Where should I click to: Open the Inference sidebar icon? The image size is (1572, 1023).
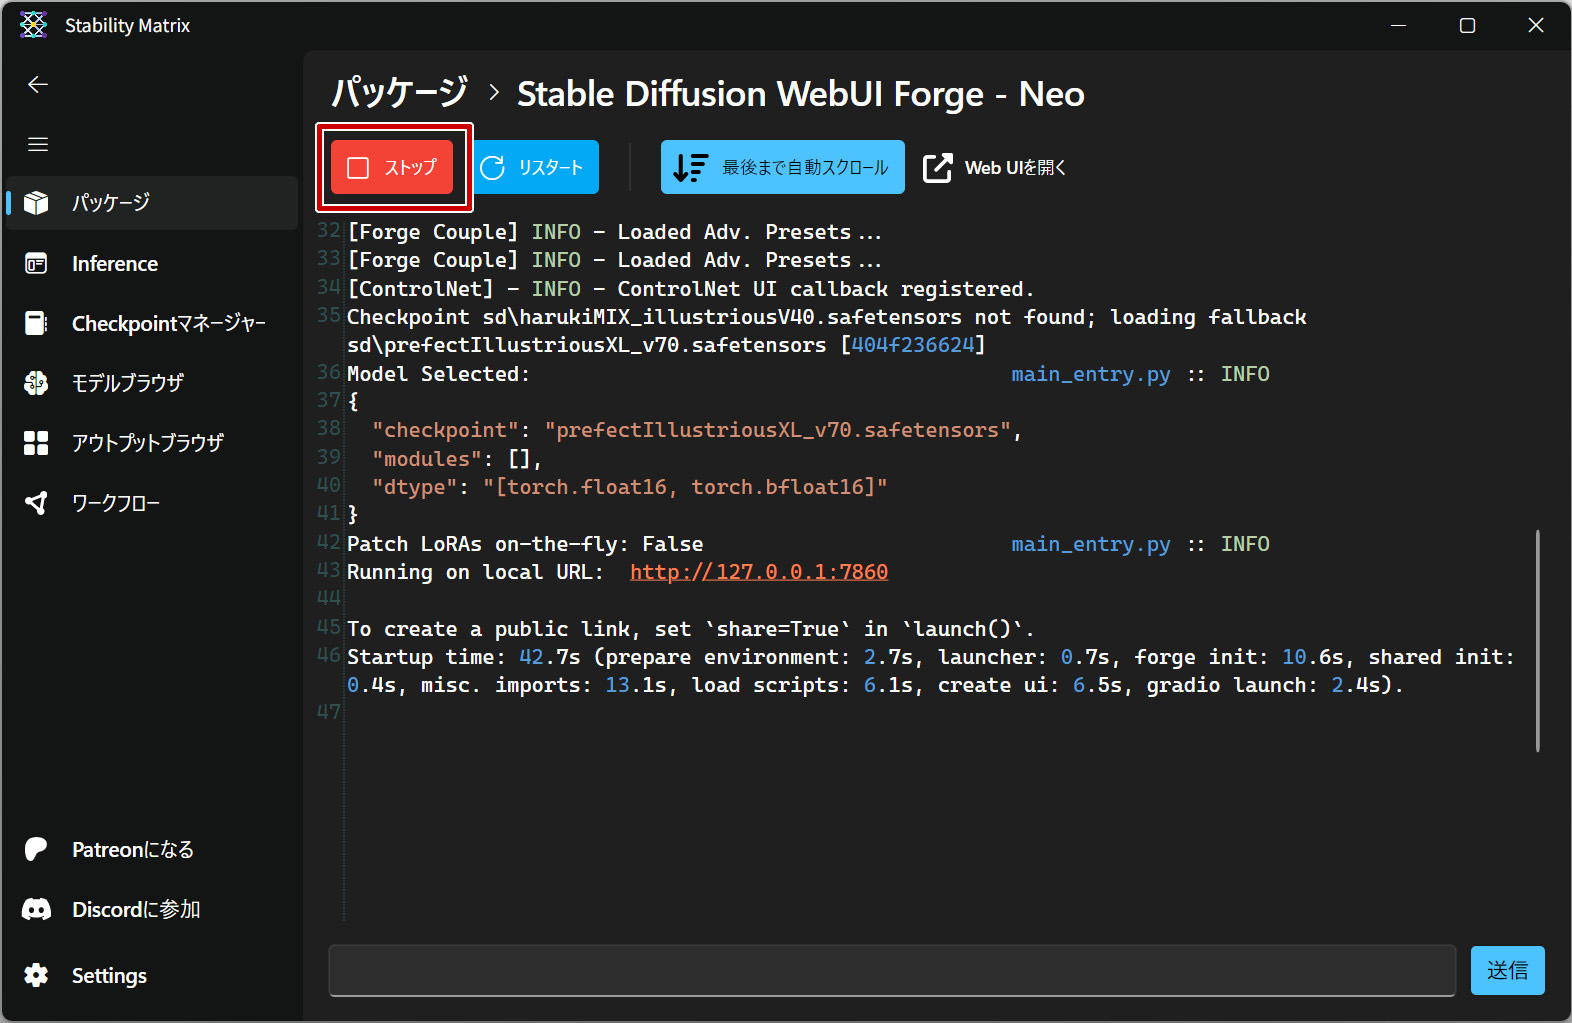(36, 264)
